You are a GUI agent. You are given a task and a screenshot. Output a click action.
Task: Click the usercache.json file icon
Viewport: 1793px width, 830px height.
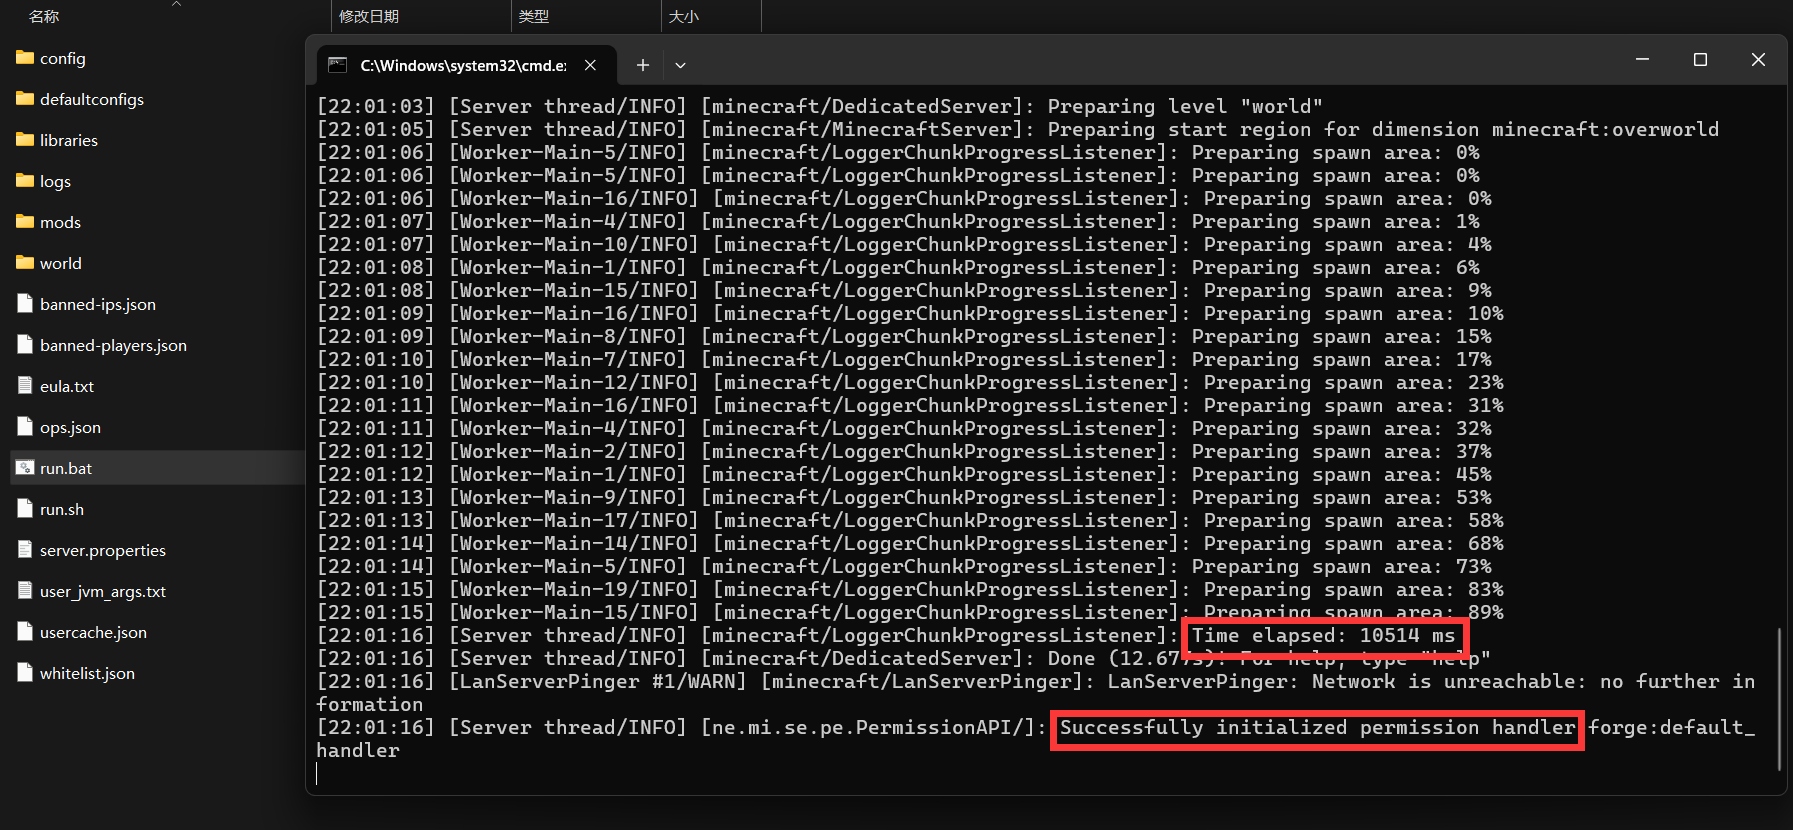25,632
